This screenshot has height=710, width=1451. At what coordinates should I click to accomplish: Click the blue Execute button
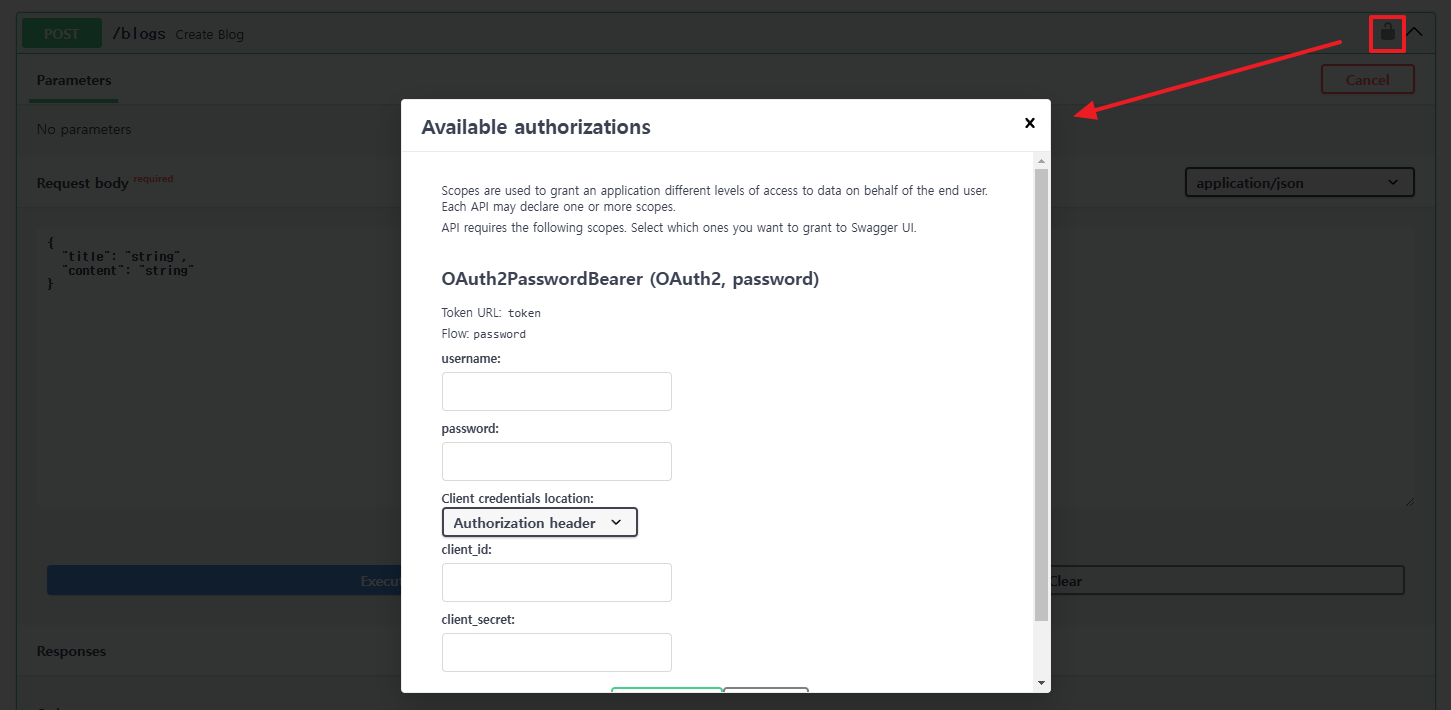(224, 580)
